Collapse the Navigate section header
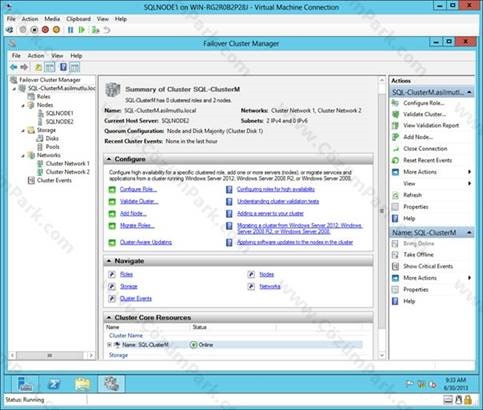The height and width of the screenshot is (410, 483). [109, 261]
